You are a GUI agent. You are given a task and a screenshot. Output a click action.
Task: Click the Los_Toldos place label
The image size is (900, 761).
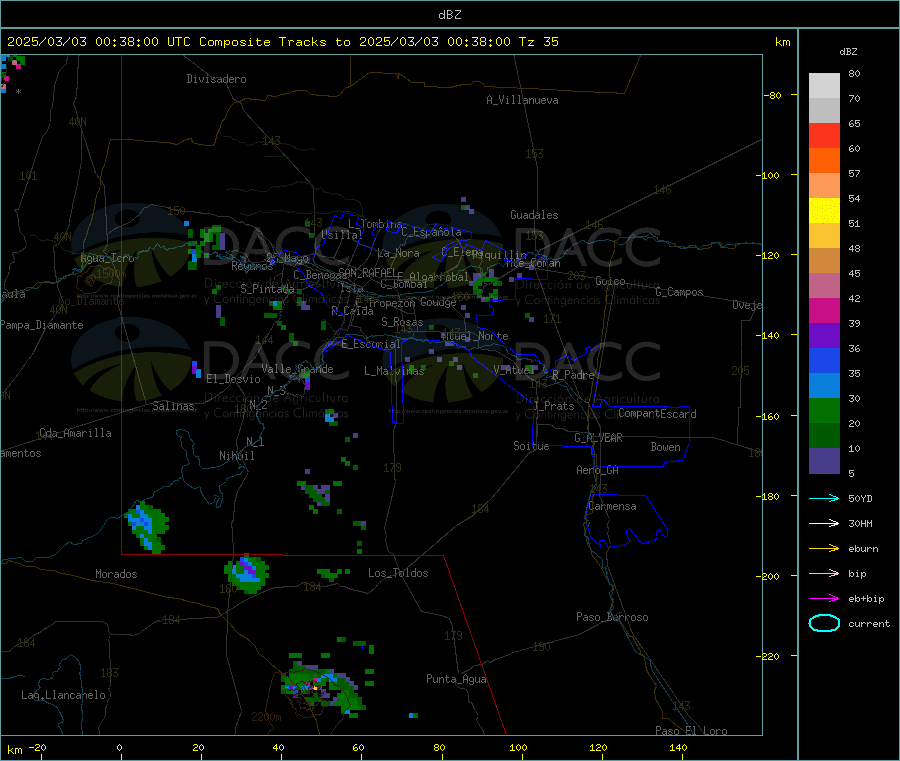398,573
